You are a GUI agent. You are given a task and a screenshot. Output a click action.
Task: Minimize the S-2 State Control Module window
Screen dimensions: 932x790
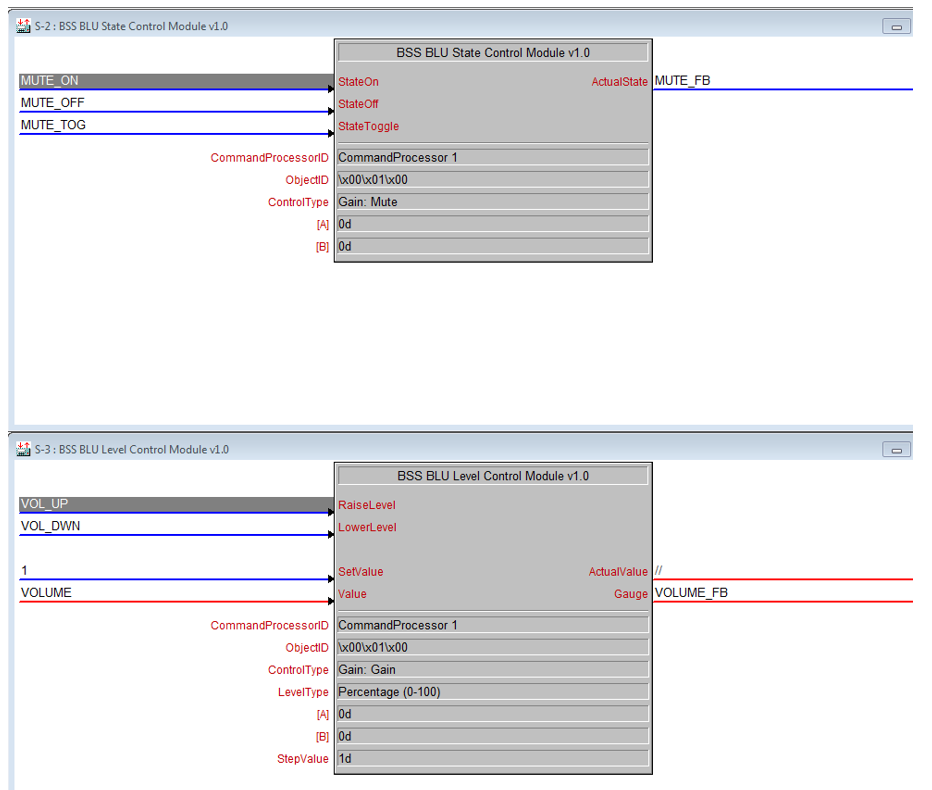pyautogui.click(x=896, y=27)
